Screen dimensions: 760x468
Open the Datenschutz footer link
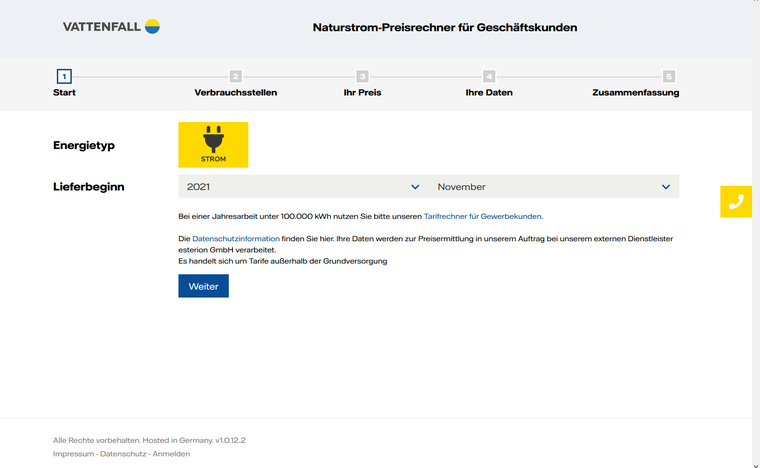(123, 454)
